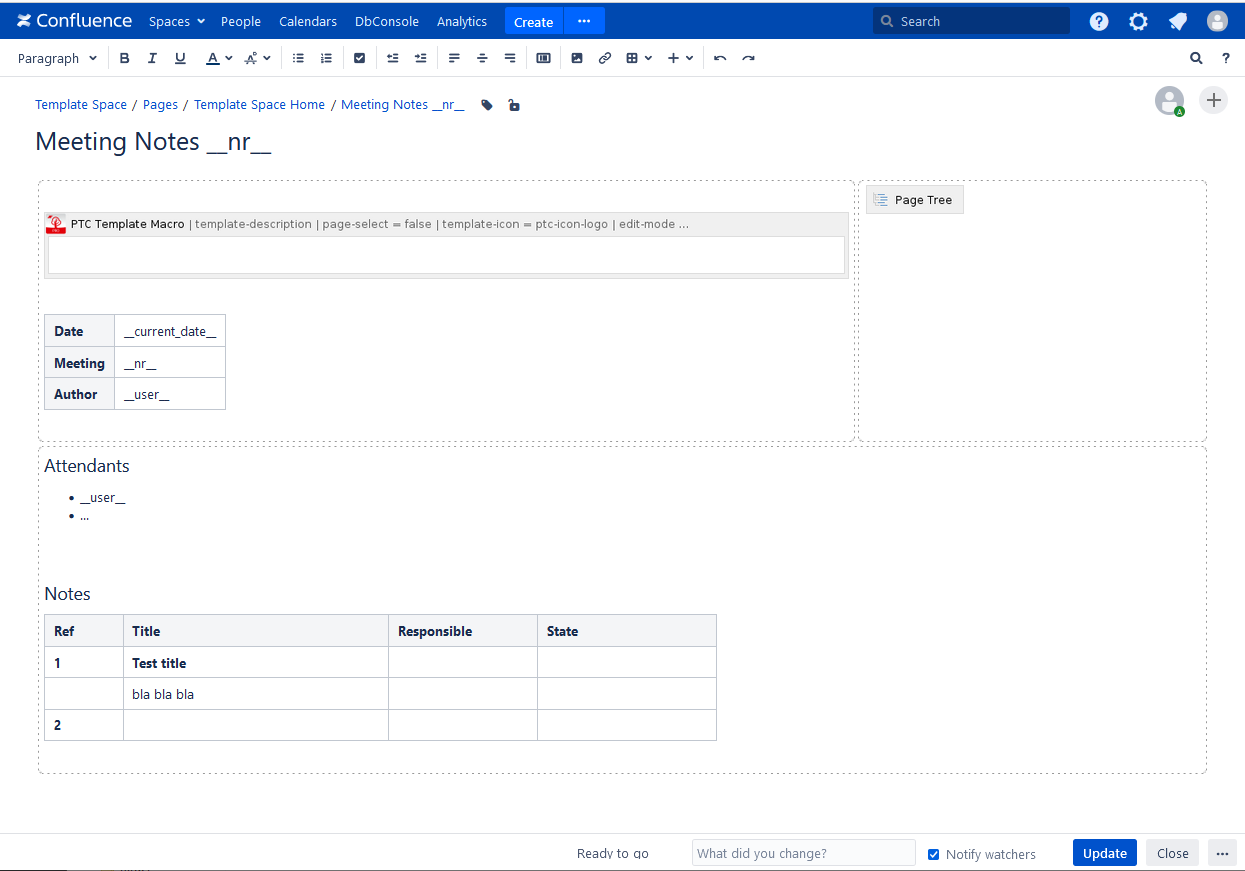1245x871 pixels.
Task: Open the Paragraph style dropdown
Action: (57, 58)
